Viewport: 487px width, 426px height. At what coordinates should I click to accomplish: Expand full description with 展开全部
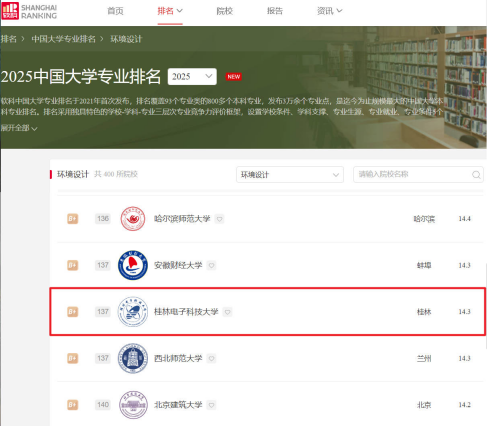(19, 128)
